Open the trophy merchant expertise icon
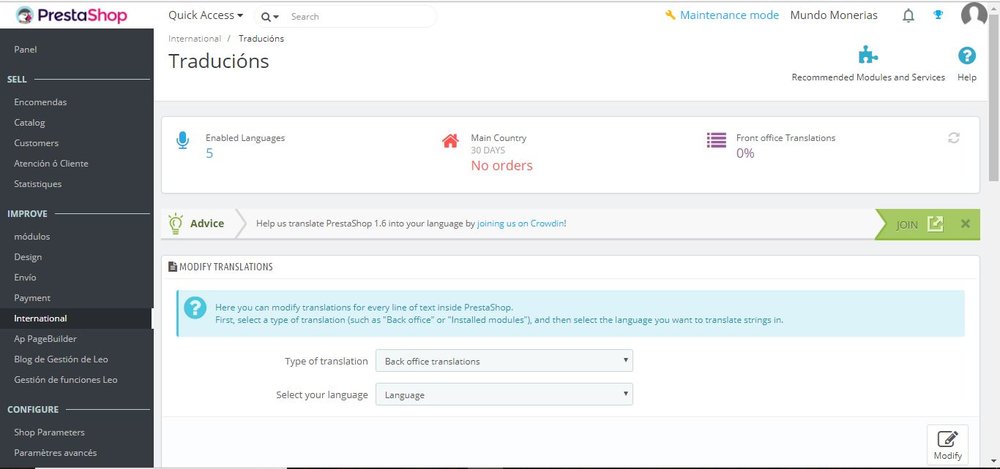 [938, 15]
